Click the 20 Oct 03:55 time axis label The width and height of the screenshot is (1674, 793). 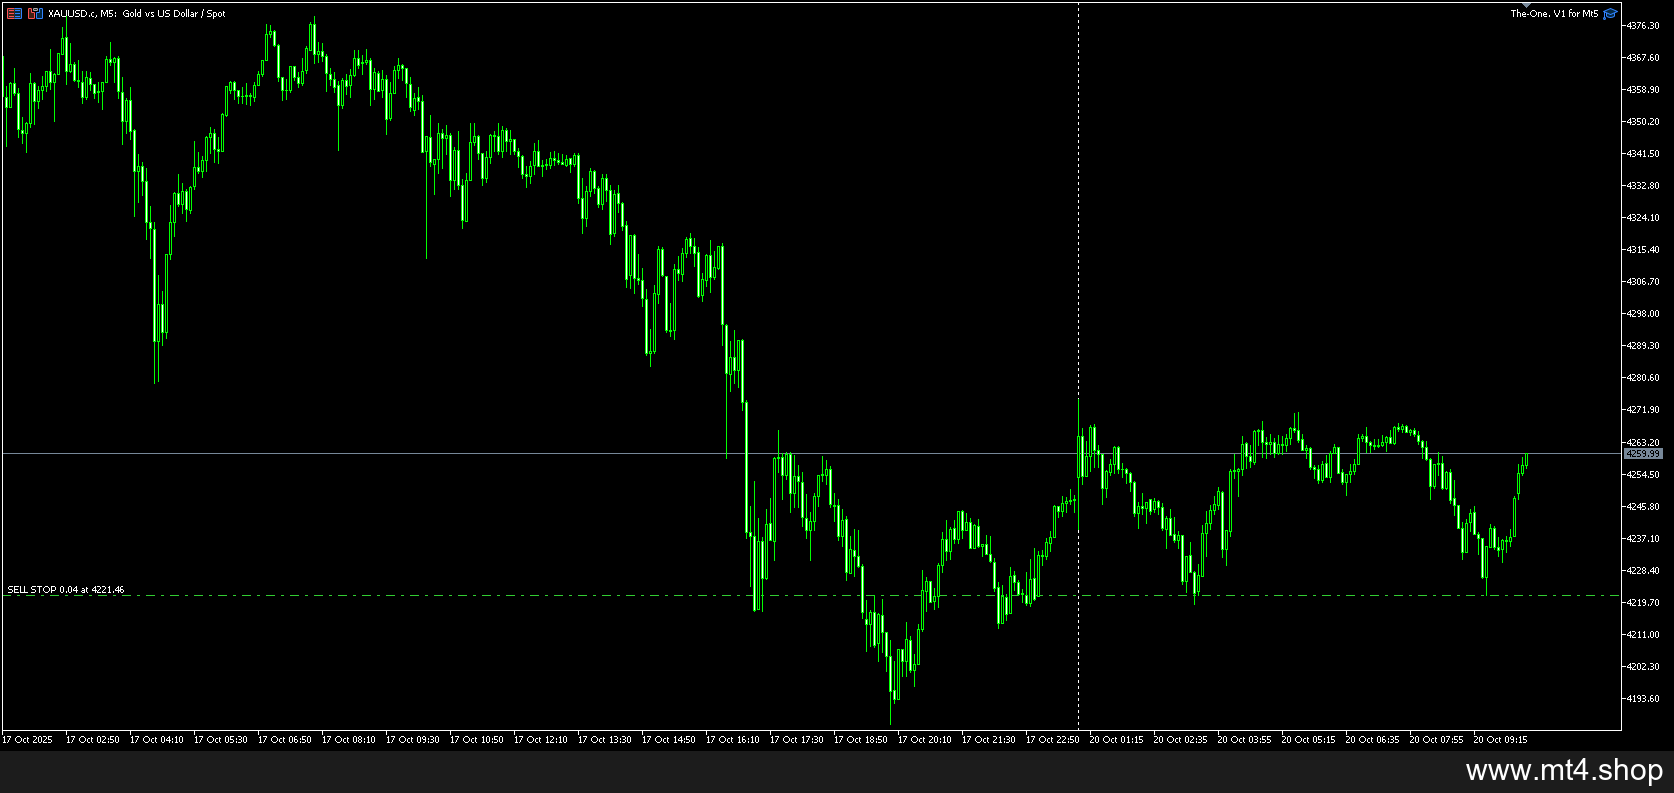[x=1245, y=740]
